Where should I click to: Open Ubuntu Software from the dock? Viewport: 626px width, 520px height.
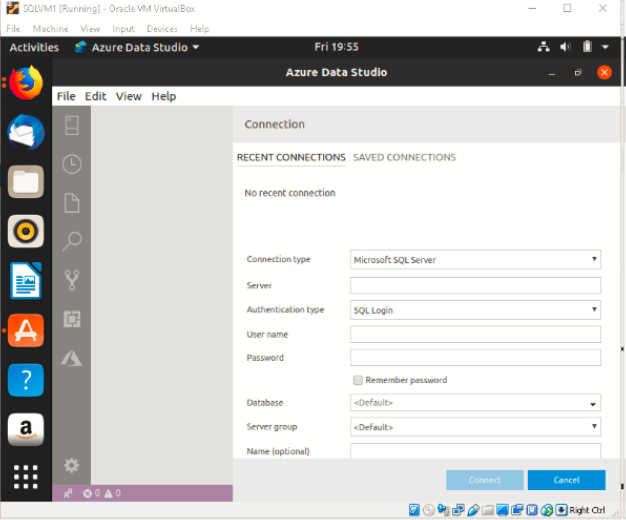(x=26, y=330)
